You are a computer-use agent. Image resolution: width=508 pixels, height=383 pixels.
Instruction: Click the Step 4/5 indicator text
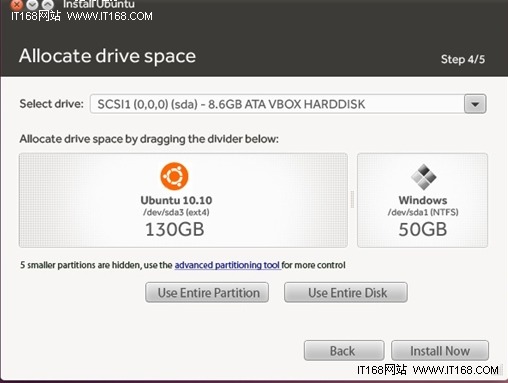(x=463, y=59)
